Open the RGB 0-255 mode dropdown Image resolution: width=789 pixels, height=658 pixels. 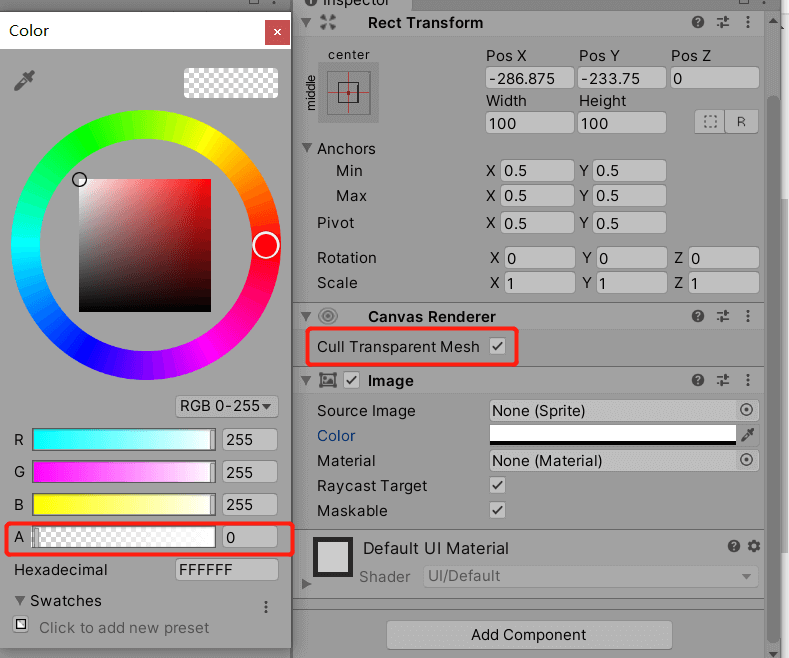[x=226, y=406]
